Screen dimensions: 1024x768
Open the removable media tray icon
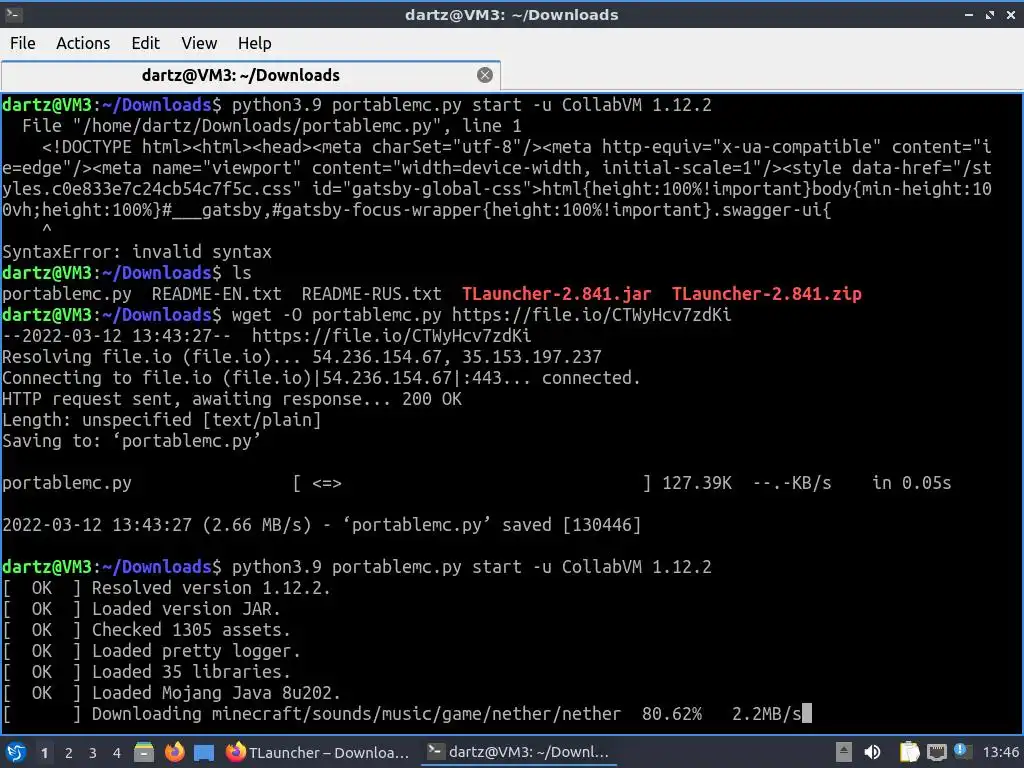844,752
